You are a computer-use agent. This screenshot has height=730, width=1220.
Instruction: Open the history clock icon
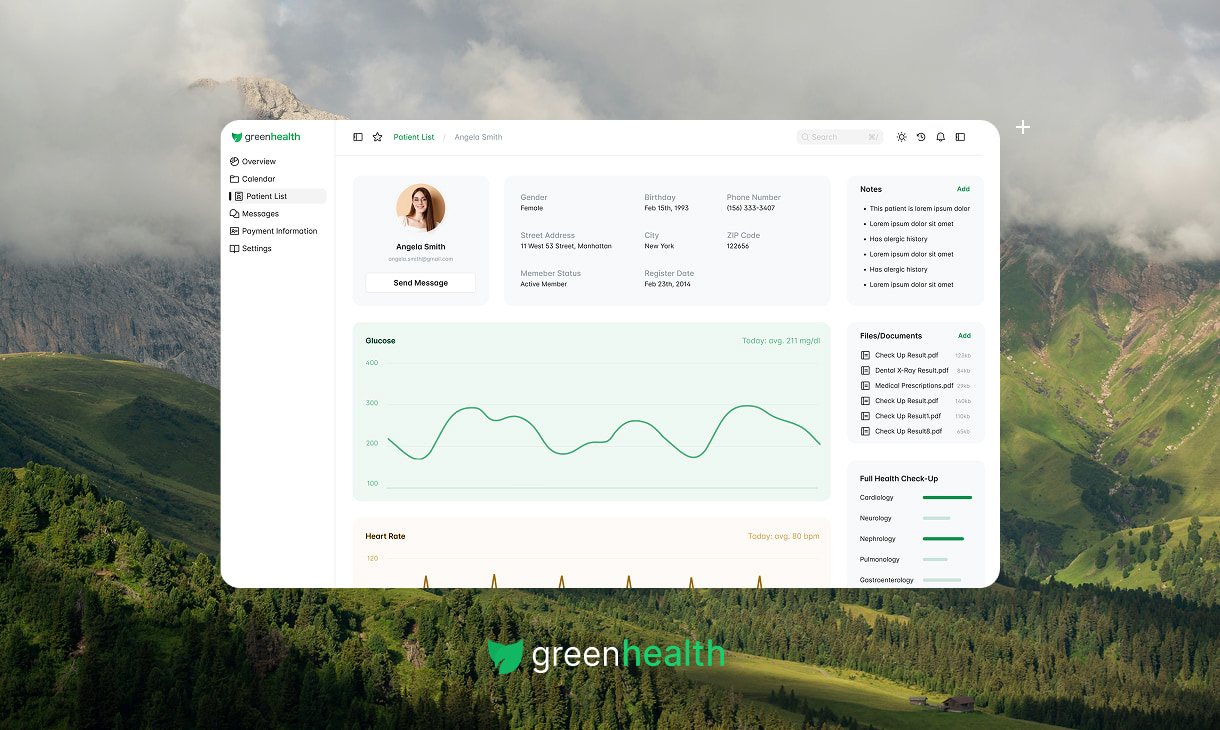pos(921,137)
